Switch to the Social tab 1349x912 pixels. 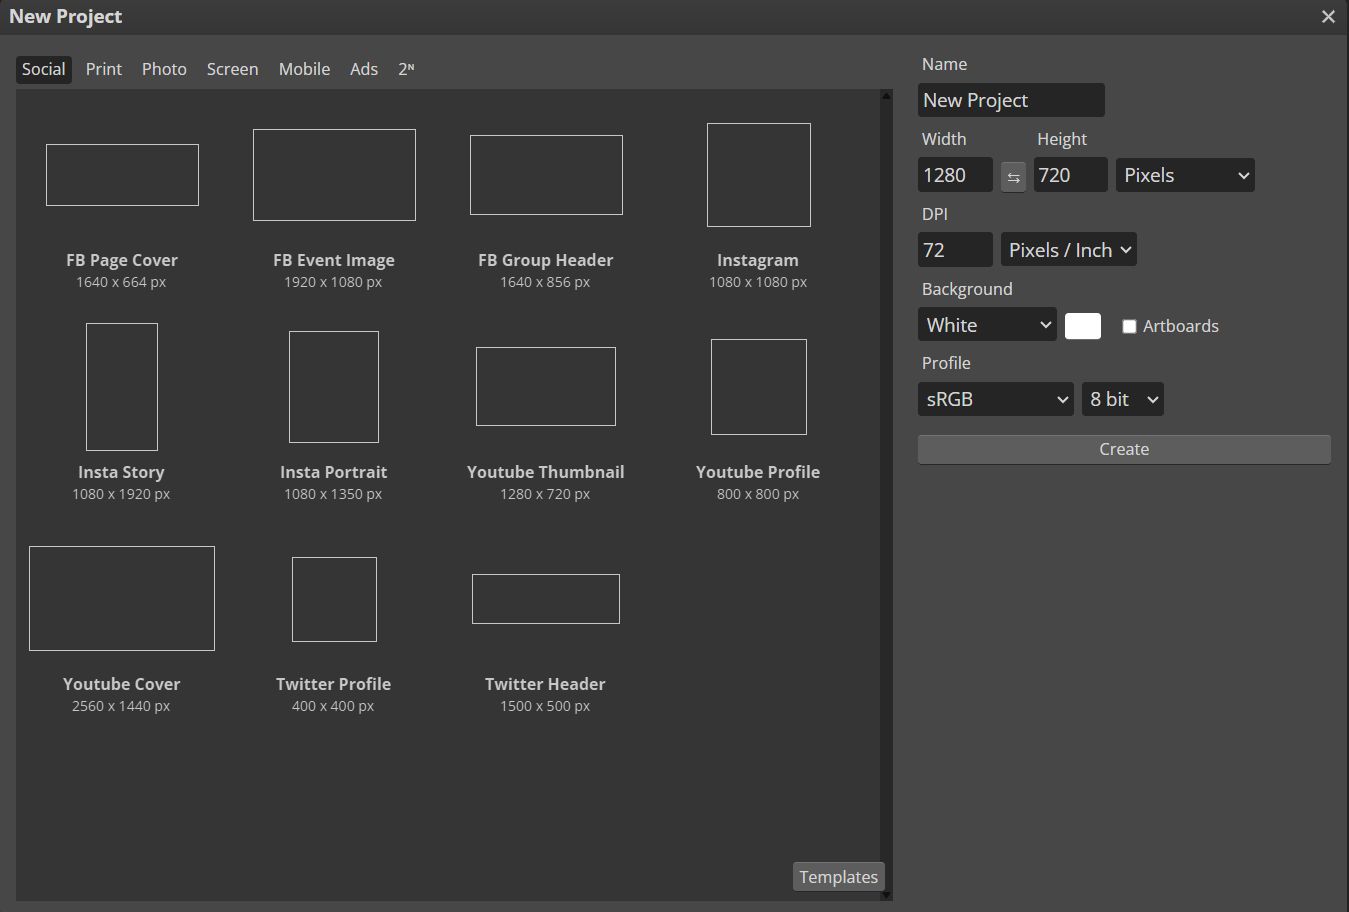(44, 69)
